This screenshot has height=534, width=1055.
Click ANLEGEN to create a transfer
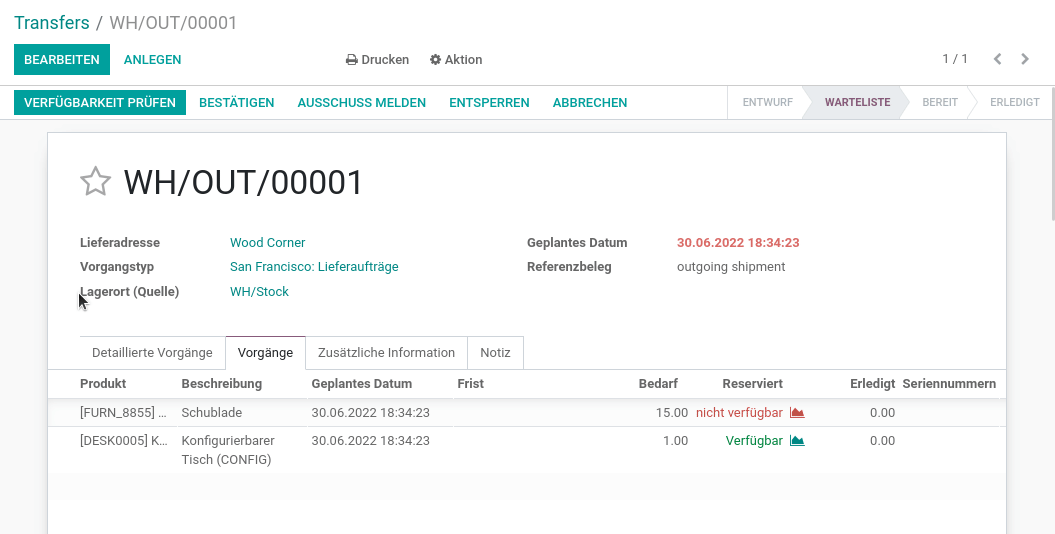click(x=152, y=59)
